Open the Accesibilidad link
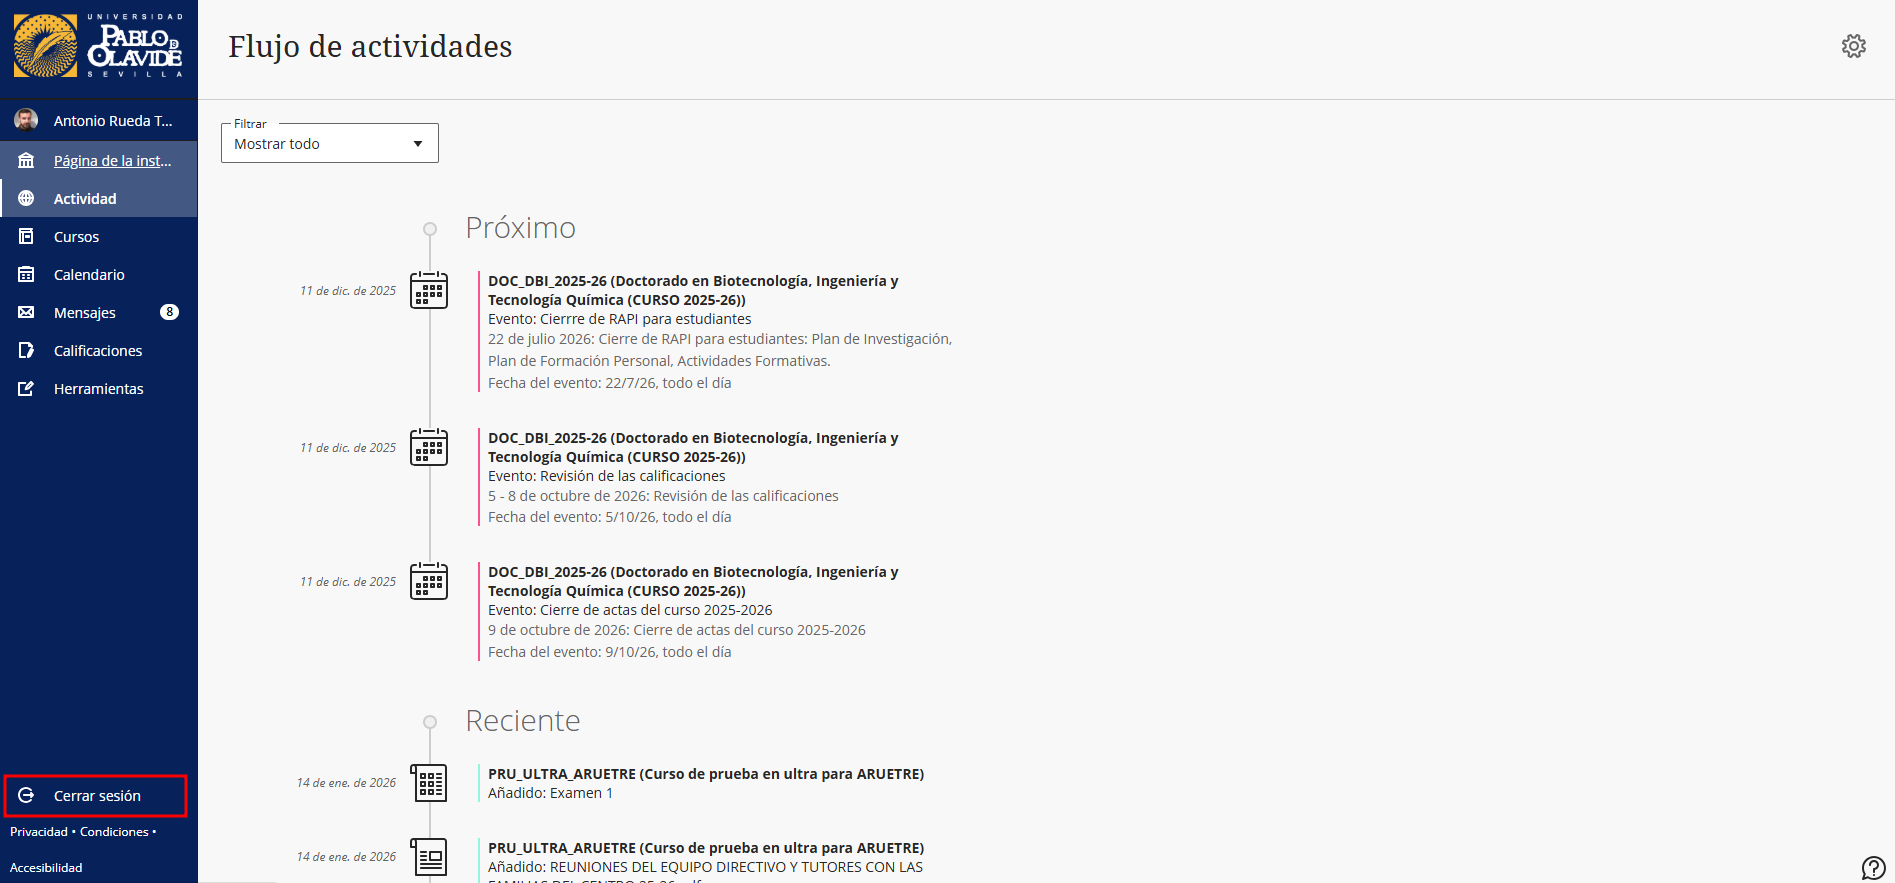Image resolution: width=1895 pixels, height=883 pixels. [x=46, y=868]
